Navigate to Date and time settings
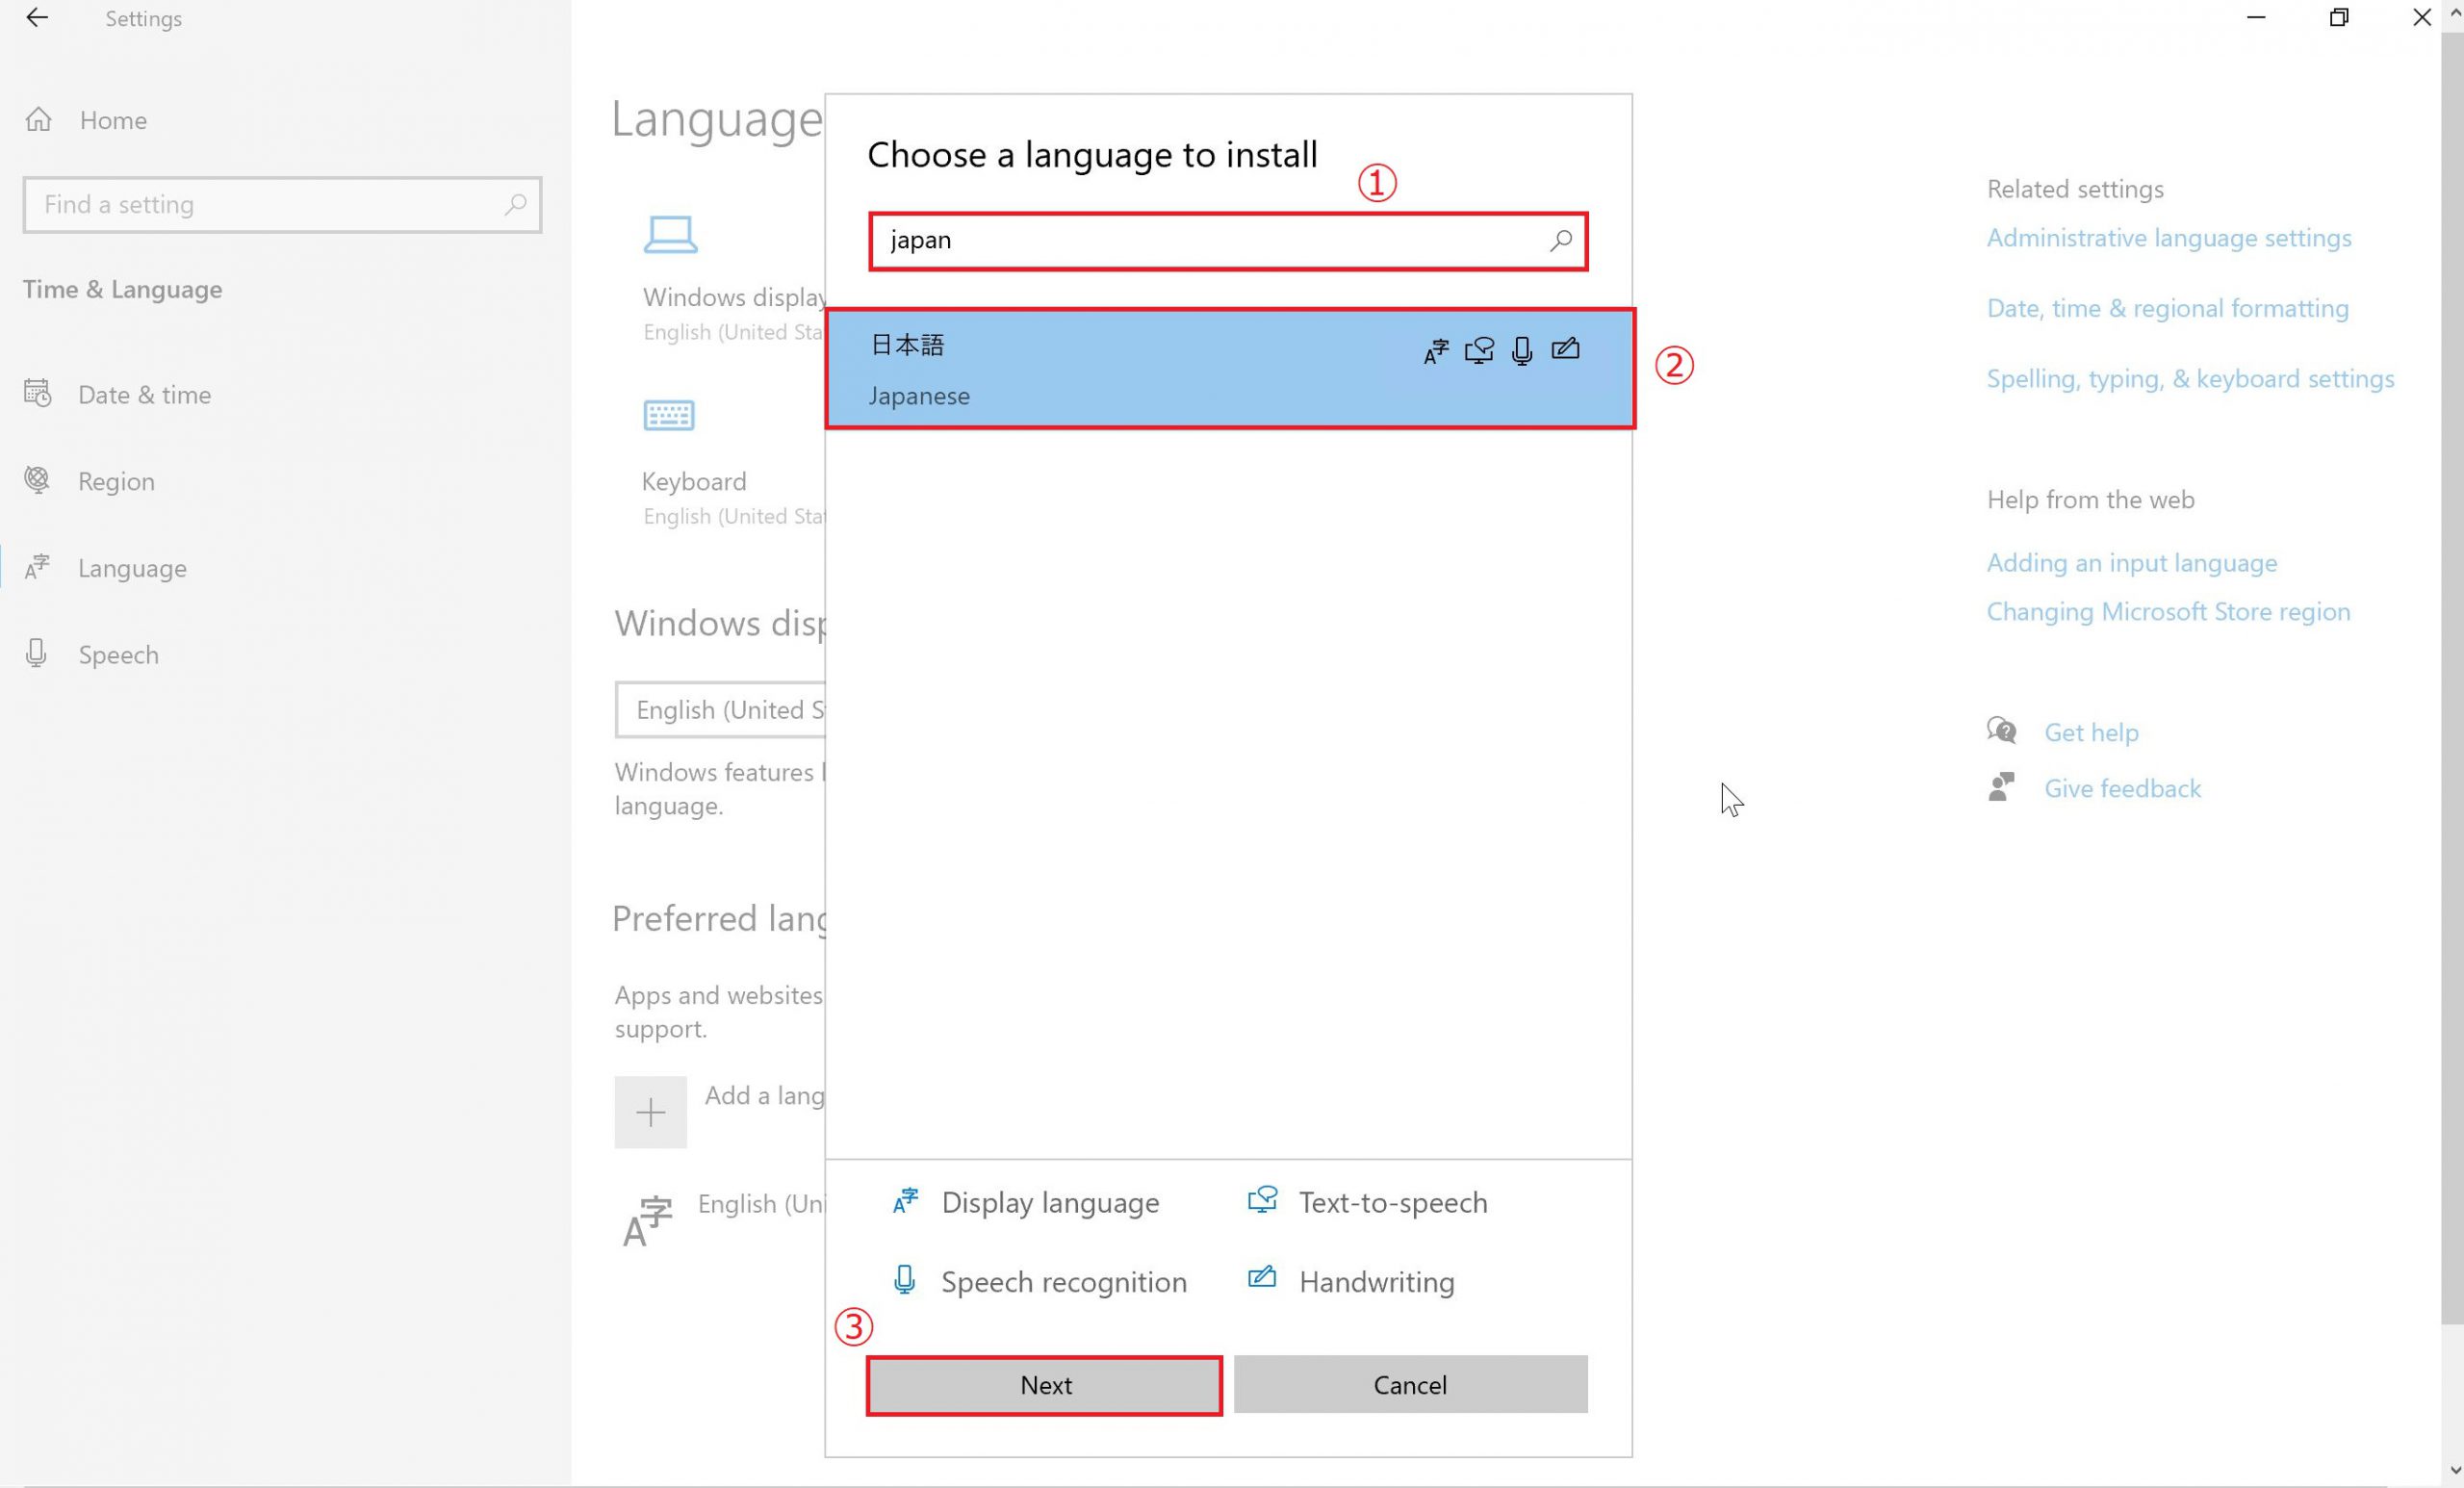 click(144, 393)
